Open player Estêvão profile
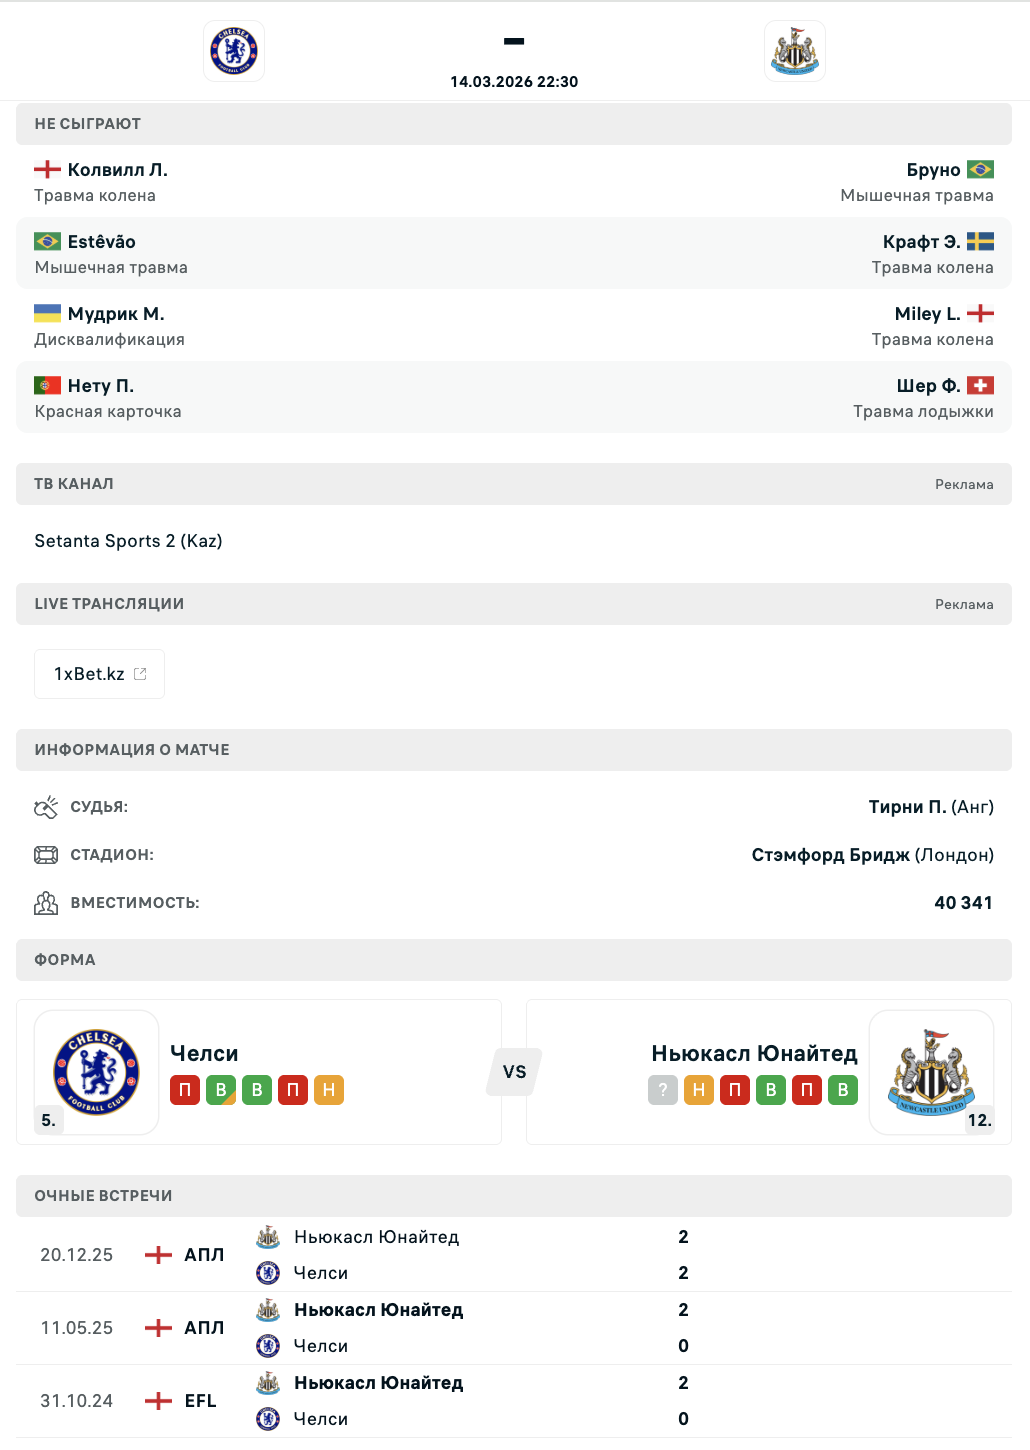 [x=101, y=242]
